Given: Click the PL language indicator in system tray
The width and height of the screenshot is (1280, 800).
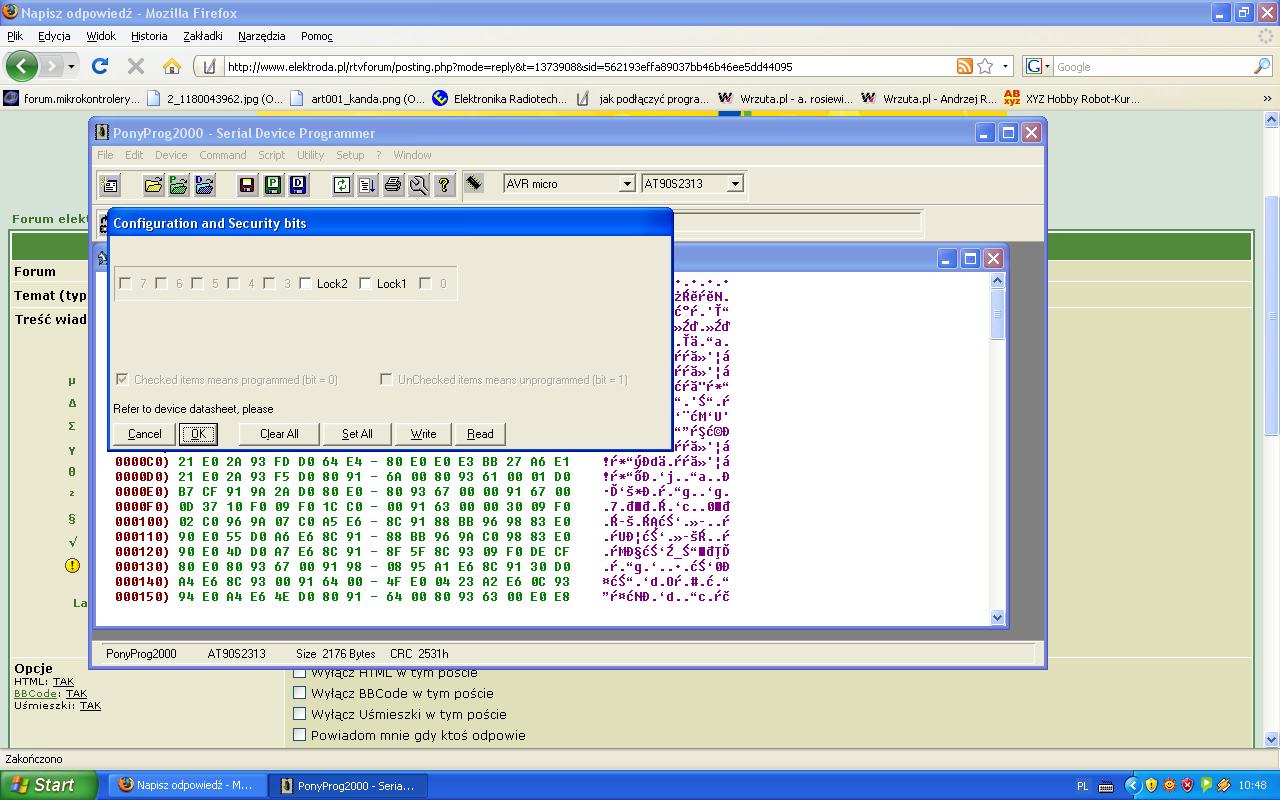Looking at the screenshot, I should 1082,786.
